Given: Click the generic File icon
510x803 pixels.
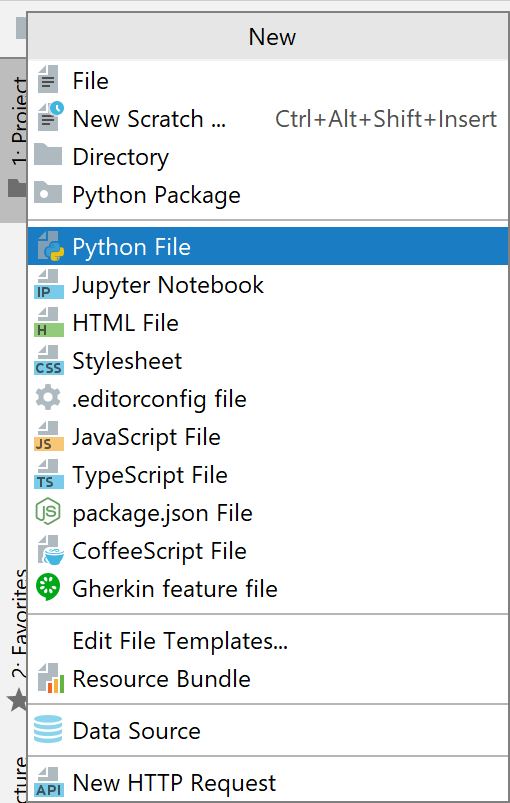Looking at the screenshot, I should point(48,80).
